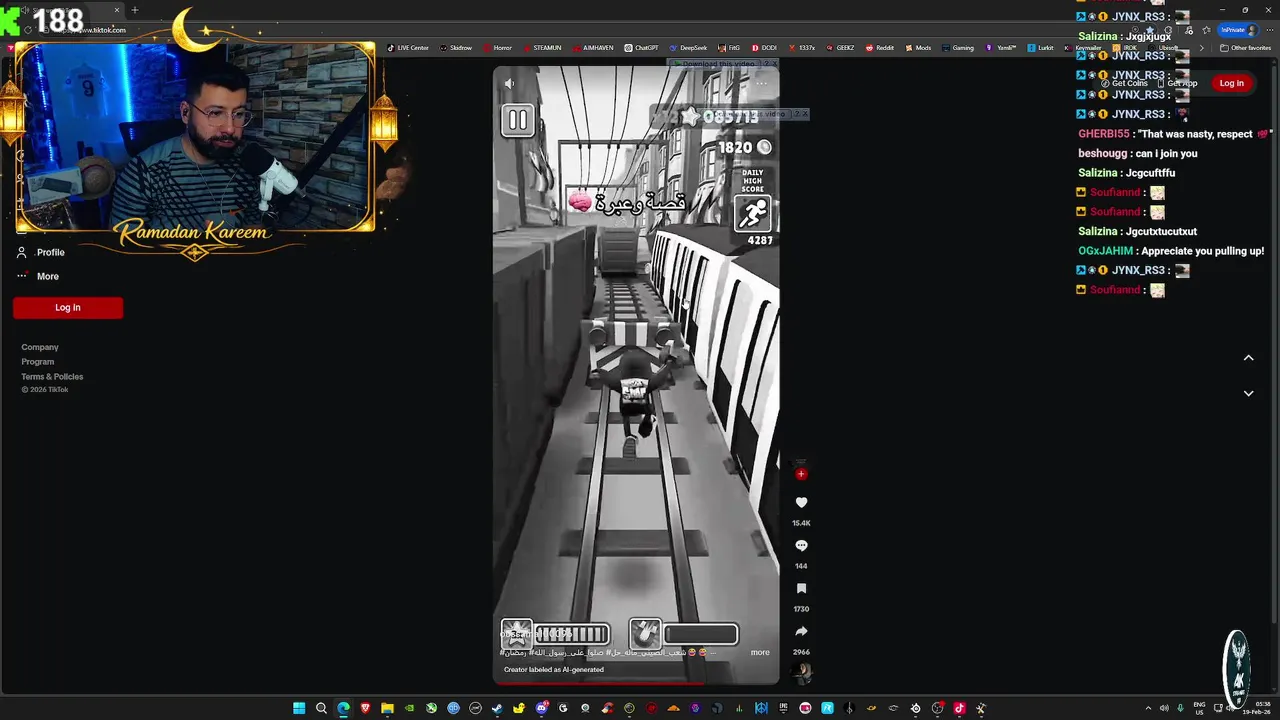The width and height of the screenshot is (1280, 720).
Task: Open Windows Search from the taskbar
Action: coord(321,708)
